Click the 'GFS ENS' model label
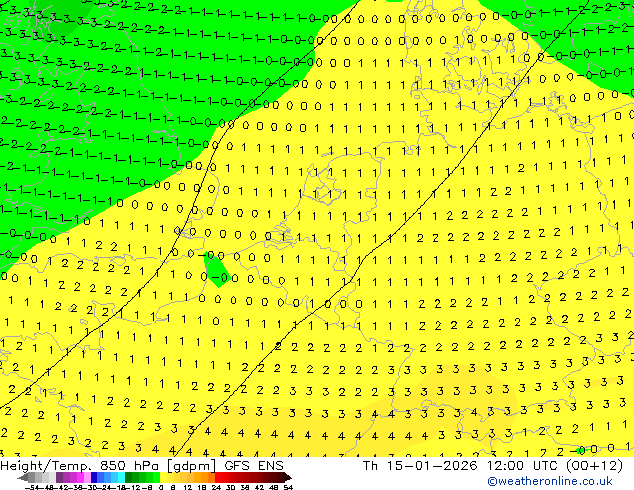Screen dimensions: 634x490 click(254, 466)
